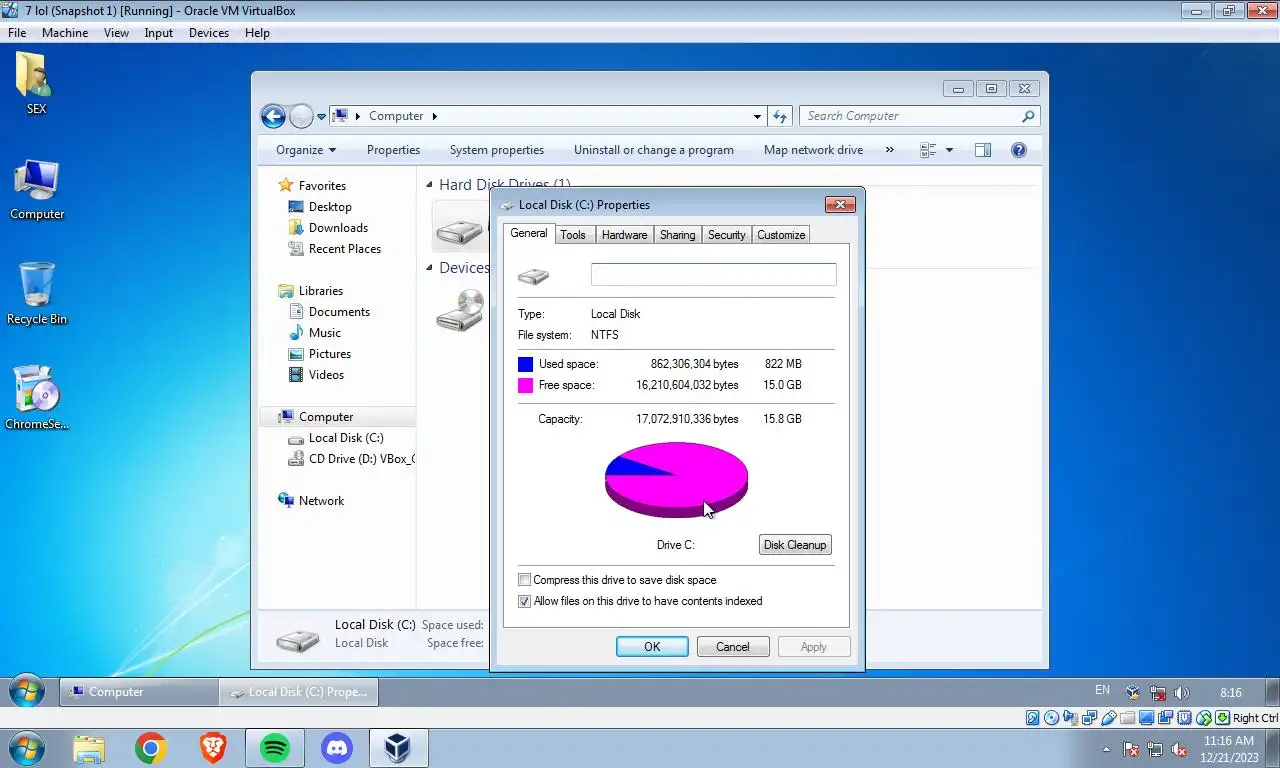
Task: Select Downloads in Favorites
Action: coord(338,228)
